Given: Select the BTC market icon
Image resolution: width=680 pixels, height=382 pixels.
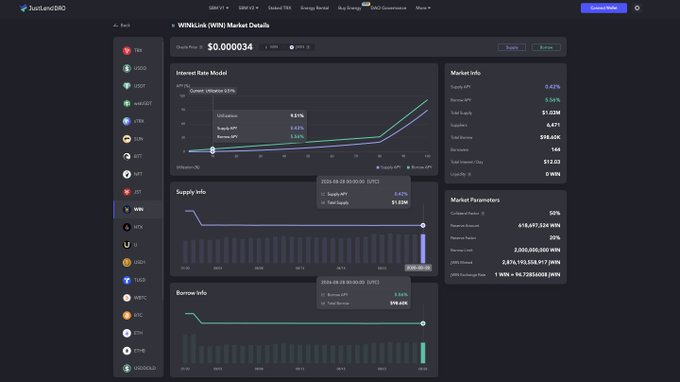Looking at the screenshot, I should click(x=127, y=315).
